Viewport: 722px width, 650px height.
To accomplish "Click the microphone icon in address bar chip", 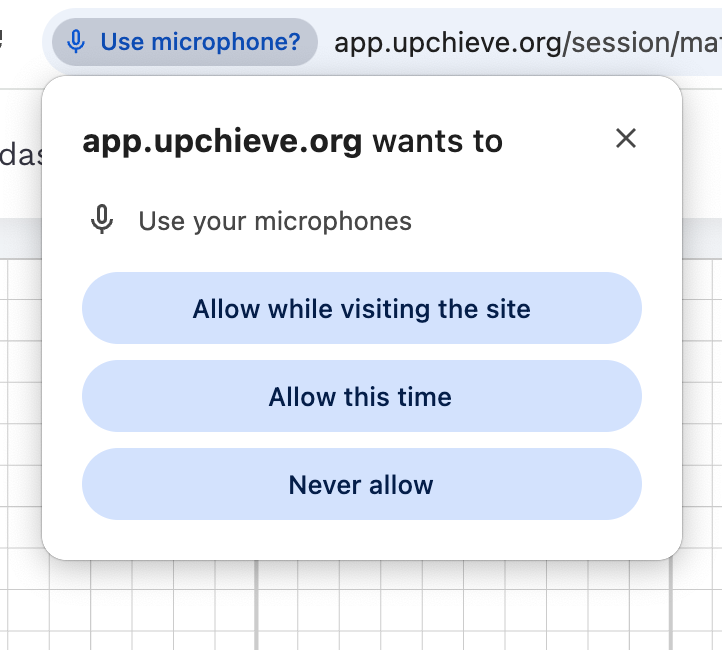I will pyautogui.click(x=75, y=42).
